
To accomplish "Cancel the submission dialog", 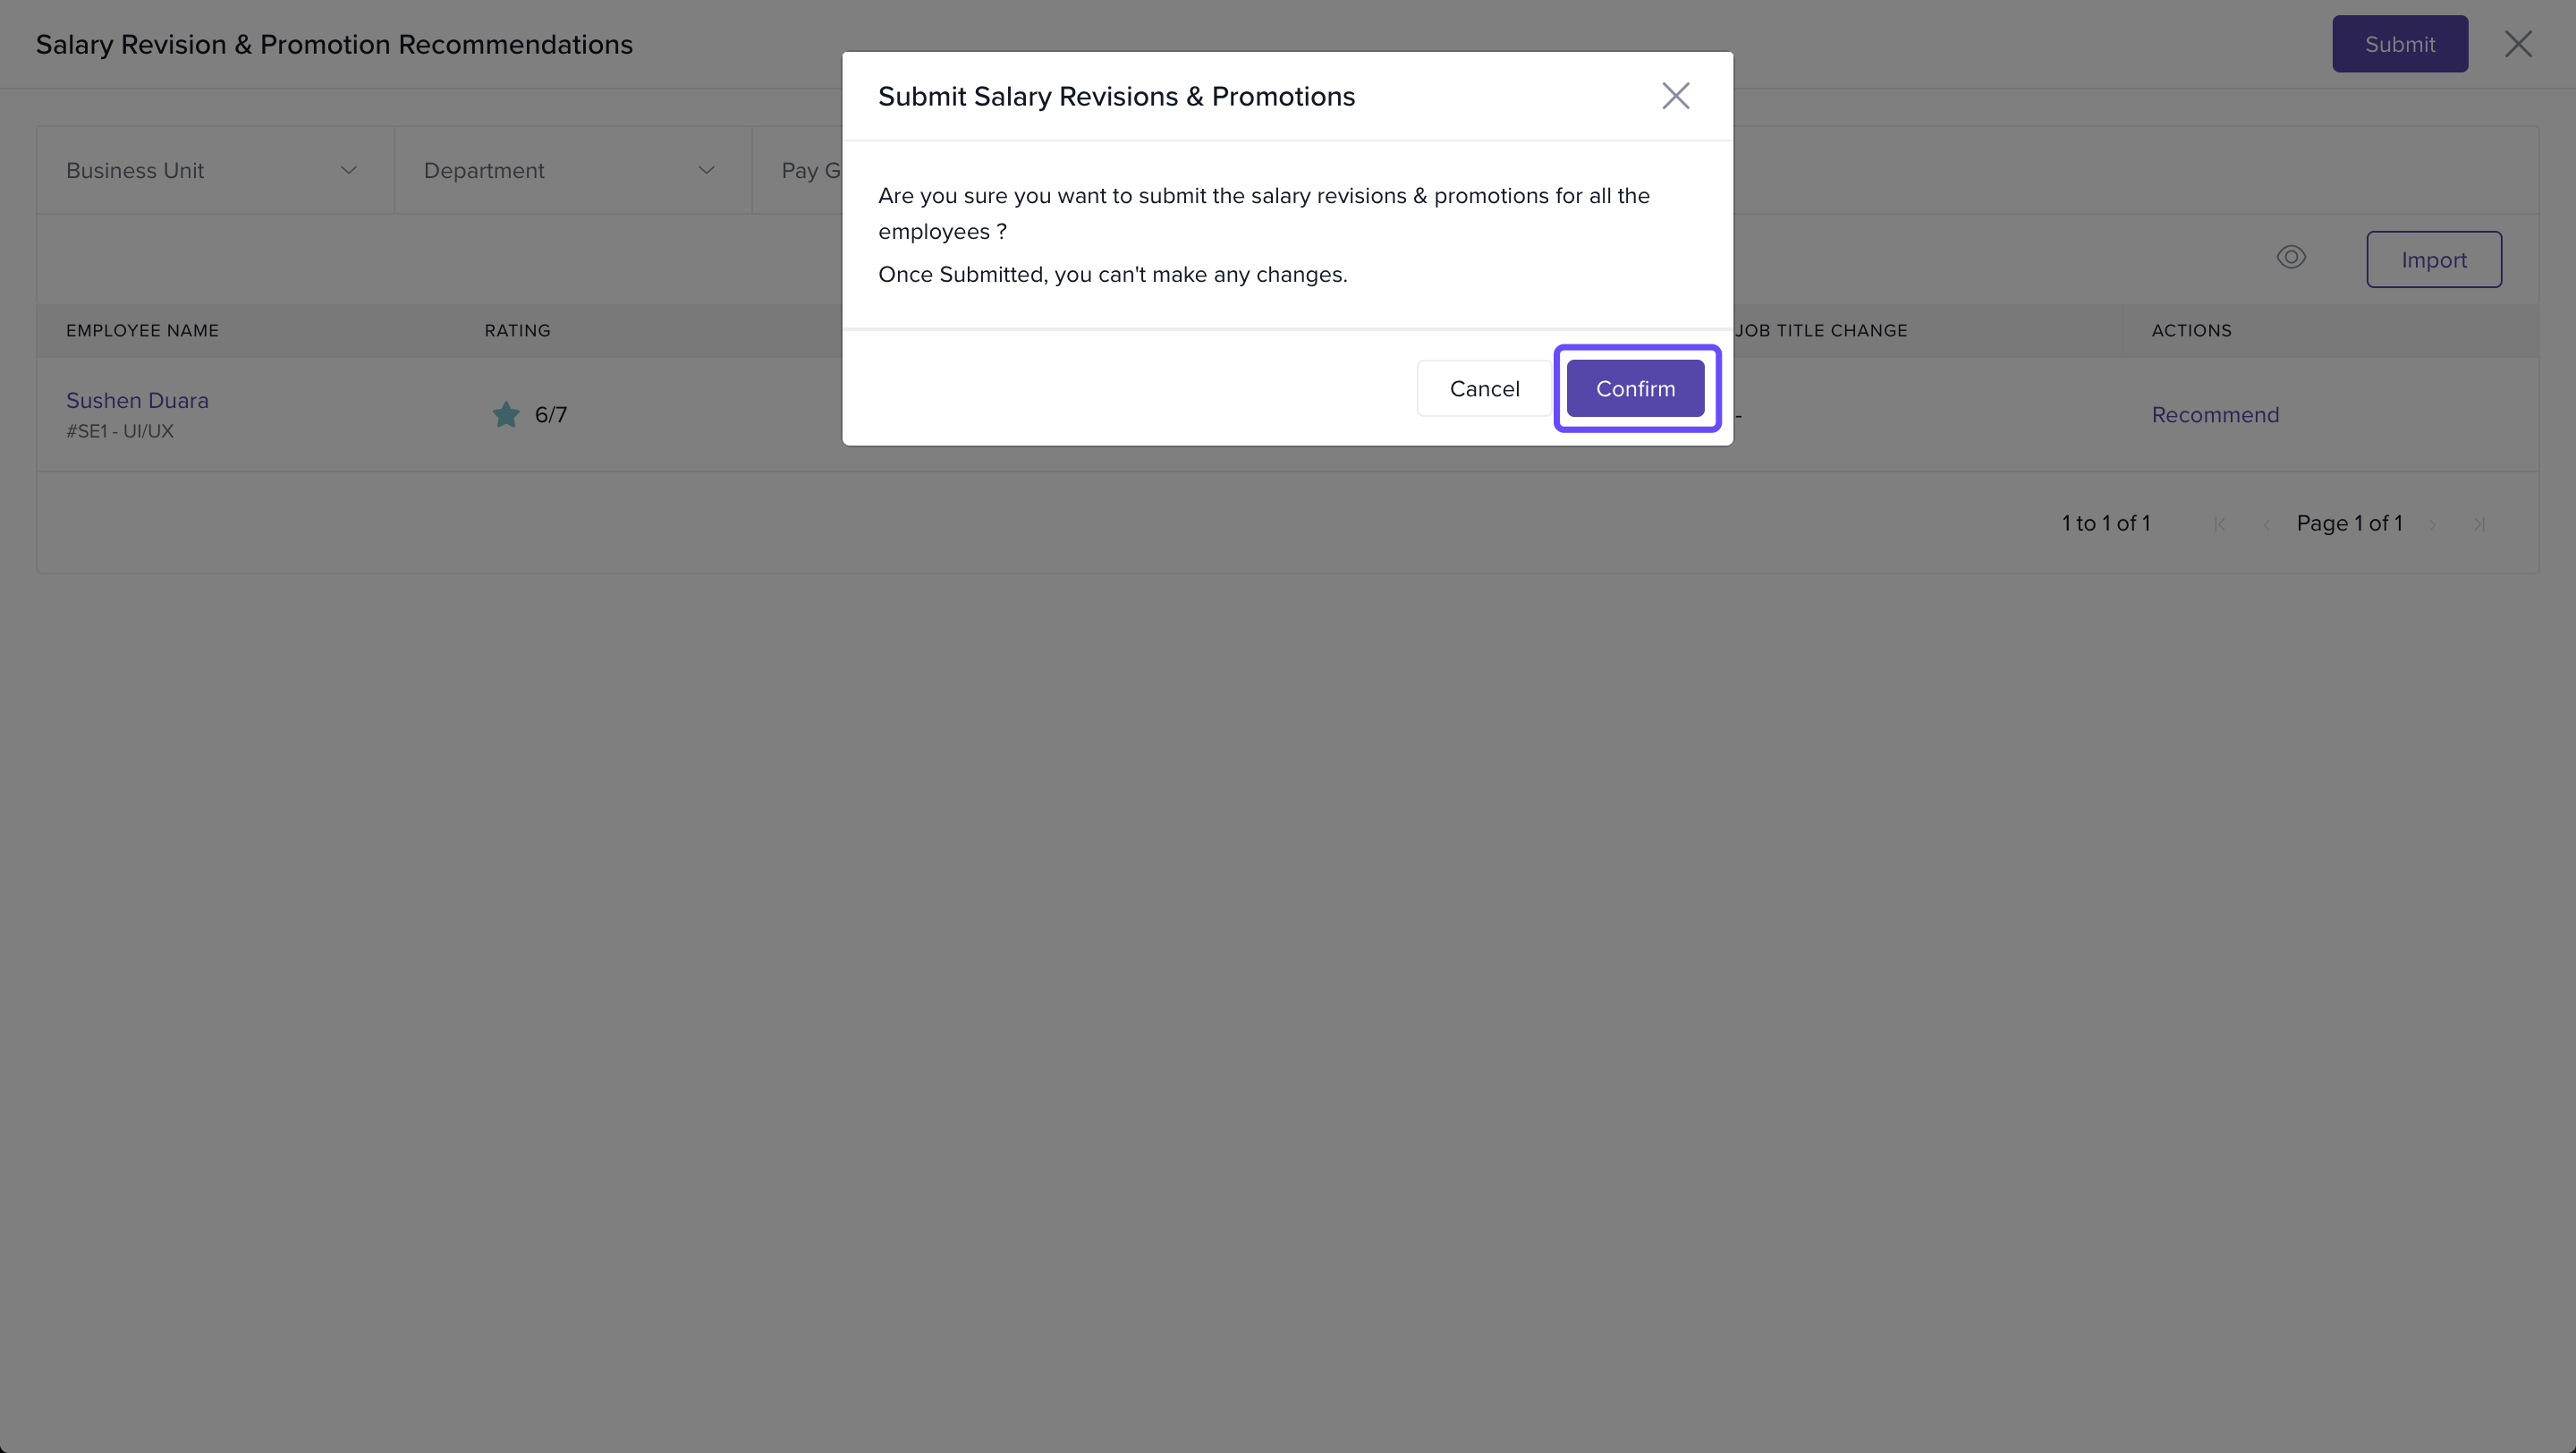I will (x=1484, y=388).
